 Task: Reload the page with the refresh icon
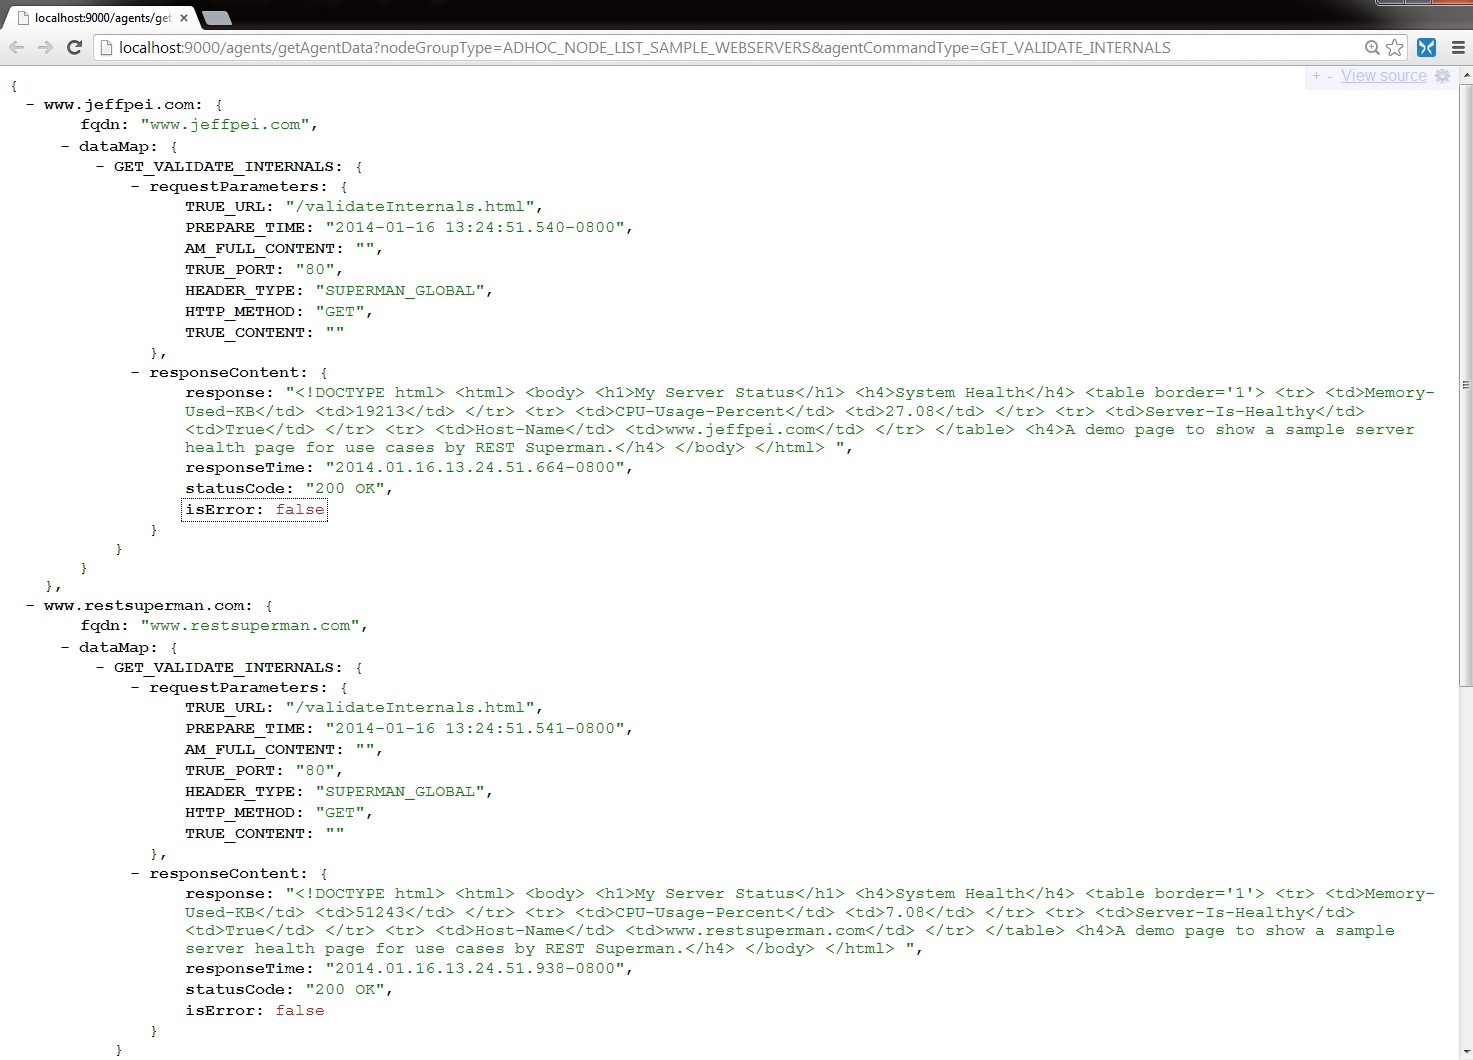point(74,47)
